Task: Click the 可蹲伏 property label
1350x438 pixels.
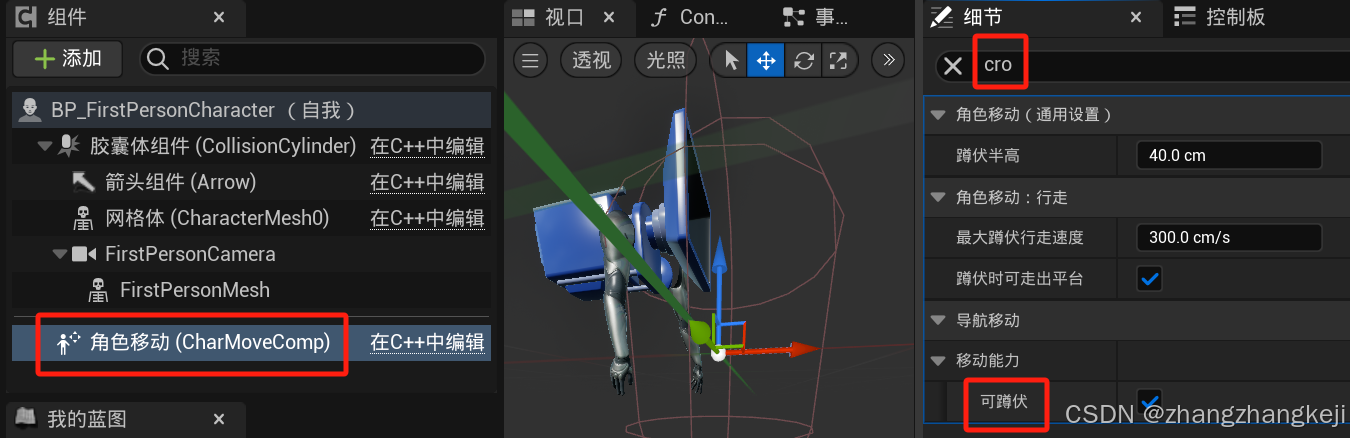Action: (1004, 402)
